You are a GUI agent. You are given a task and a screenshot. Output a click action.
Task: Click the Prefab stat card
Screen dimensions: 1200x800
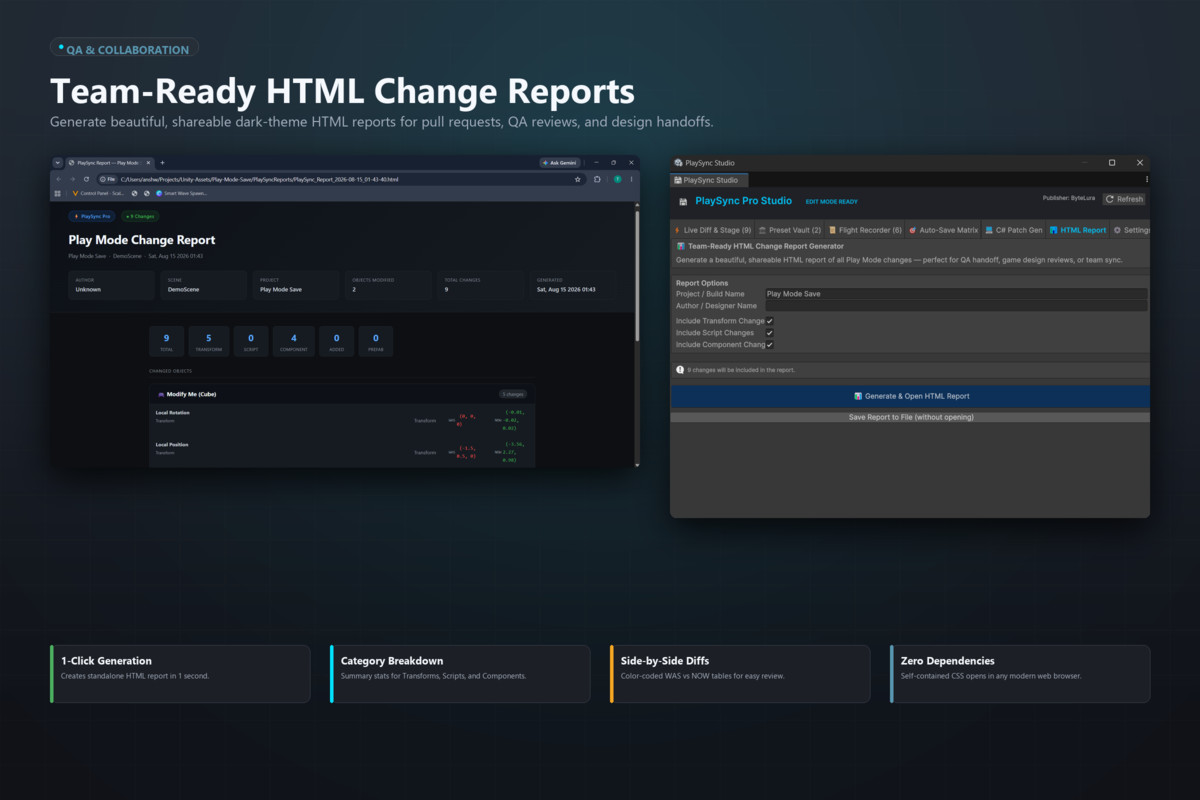coord(375,341)
